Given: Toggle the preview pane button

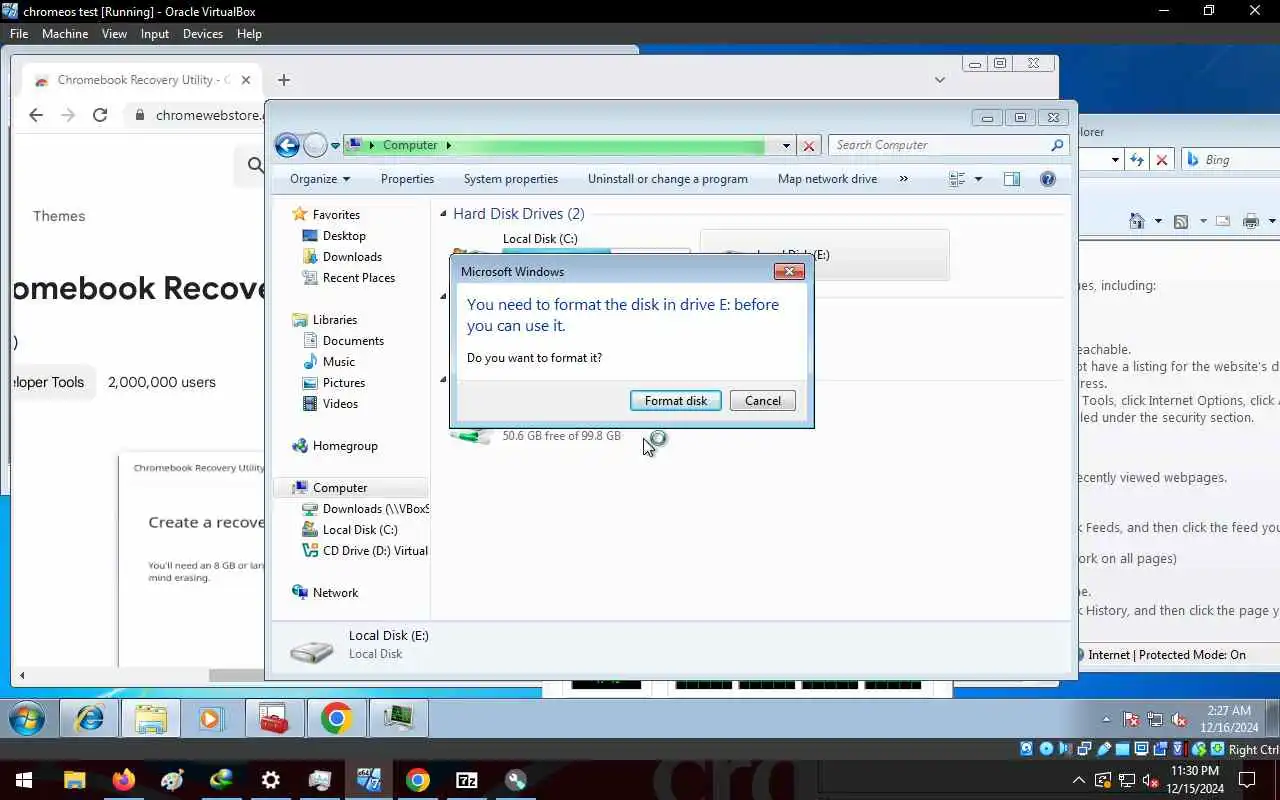Looking at the screenshot, I should [1012, 179].
